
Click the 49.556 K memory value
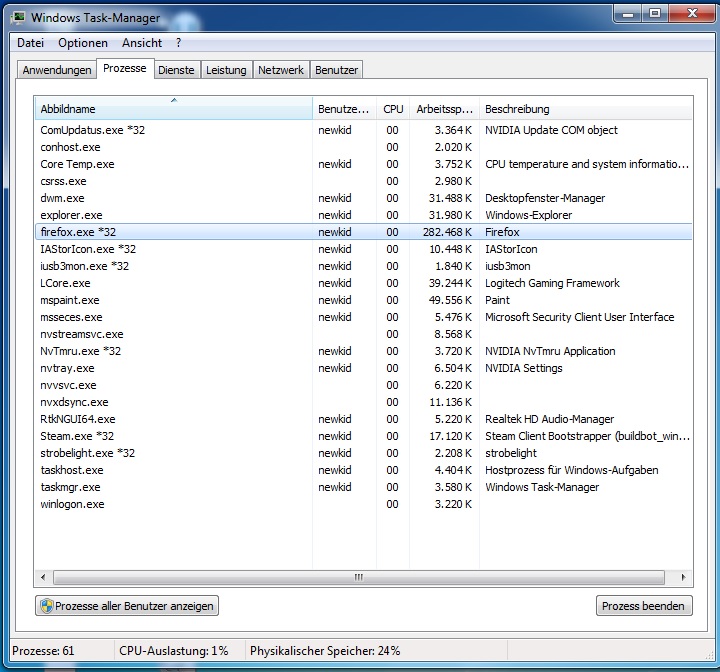[450, 300]
